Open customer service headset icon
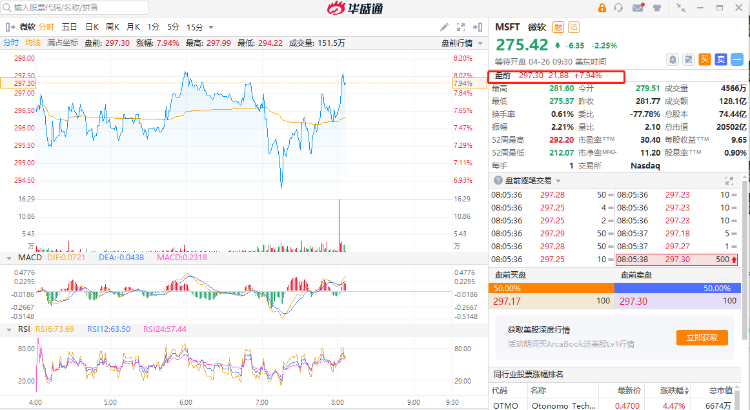Image resolution: width=750 pixels, height=410 pixels. pos(618,8)
